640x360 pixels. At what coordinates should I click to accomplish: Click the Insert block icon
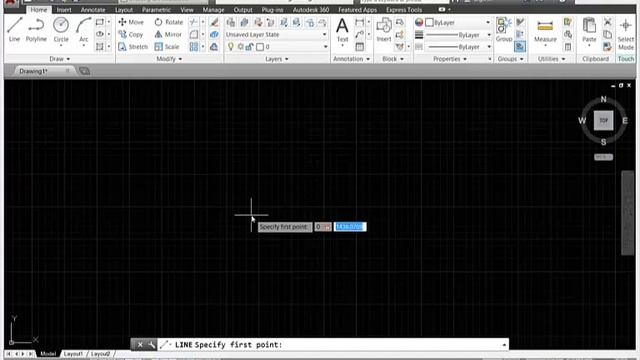click(x=384, y=29)
